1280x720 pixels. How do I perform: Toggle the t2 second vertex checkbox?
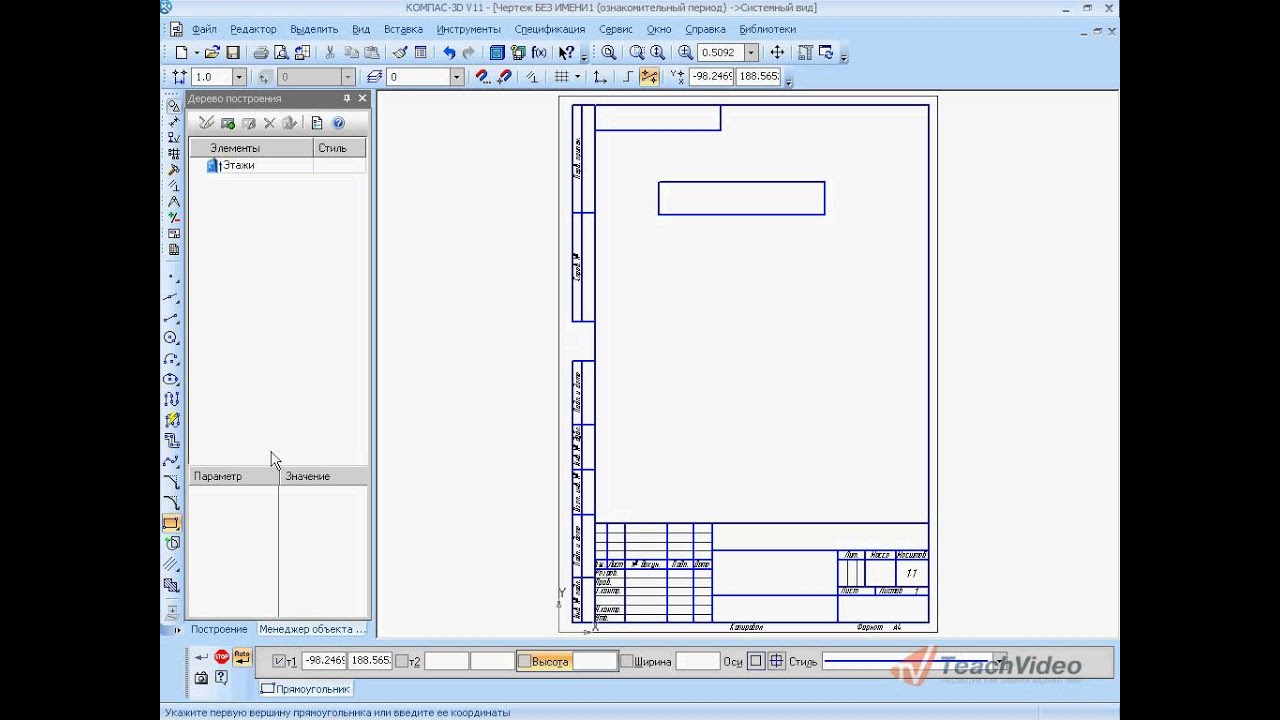click(x=401, y=661)
